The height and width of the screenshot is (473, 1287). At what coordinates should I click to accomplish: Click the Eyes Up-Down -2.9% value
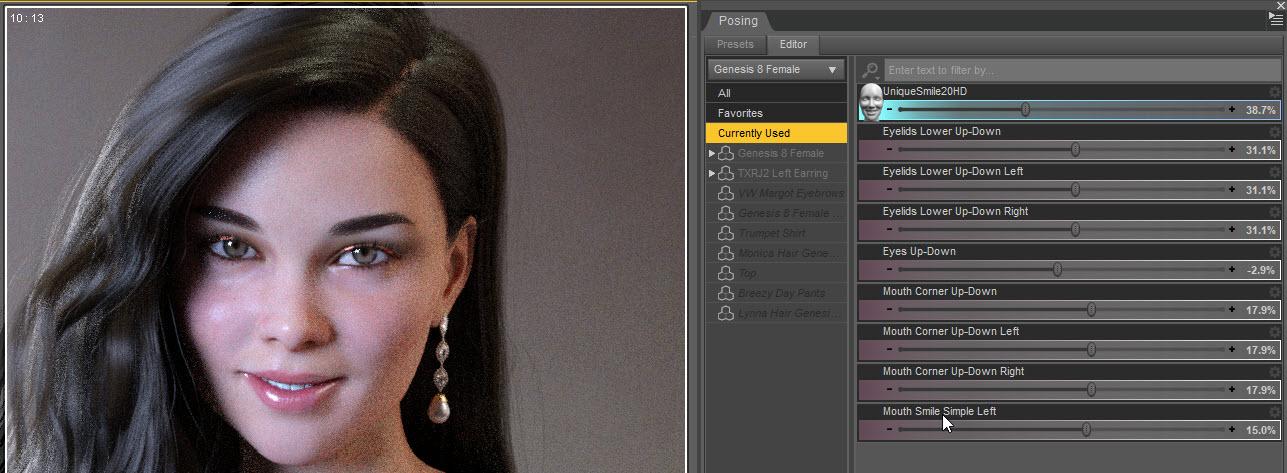[x=1262, y=270]
